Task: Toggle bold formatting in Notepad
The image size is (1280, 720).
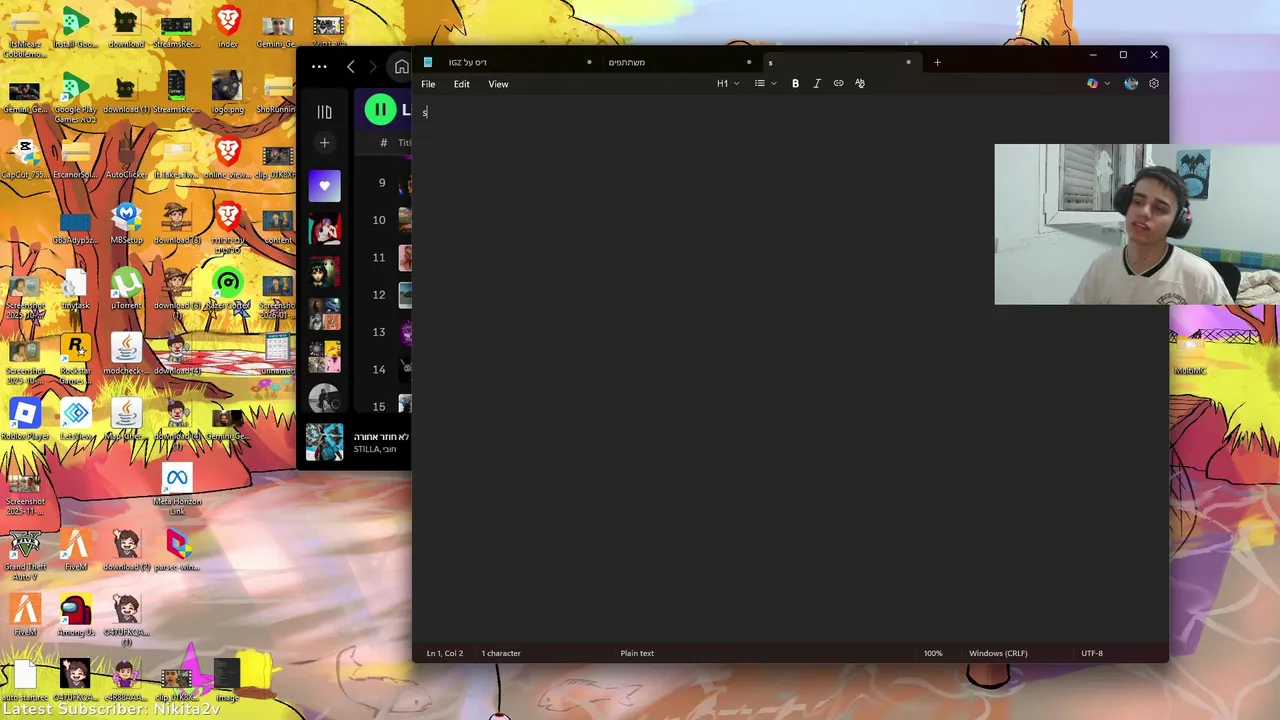Action: pos(795,84)
